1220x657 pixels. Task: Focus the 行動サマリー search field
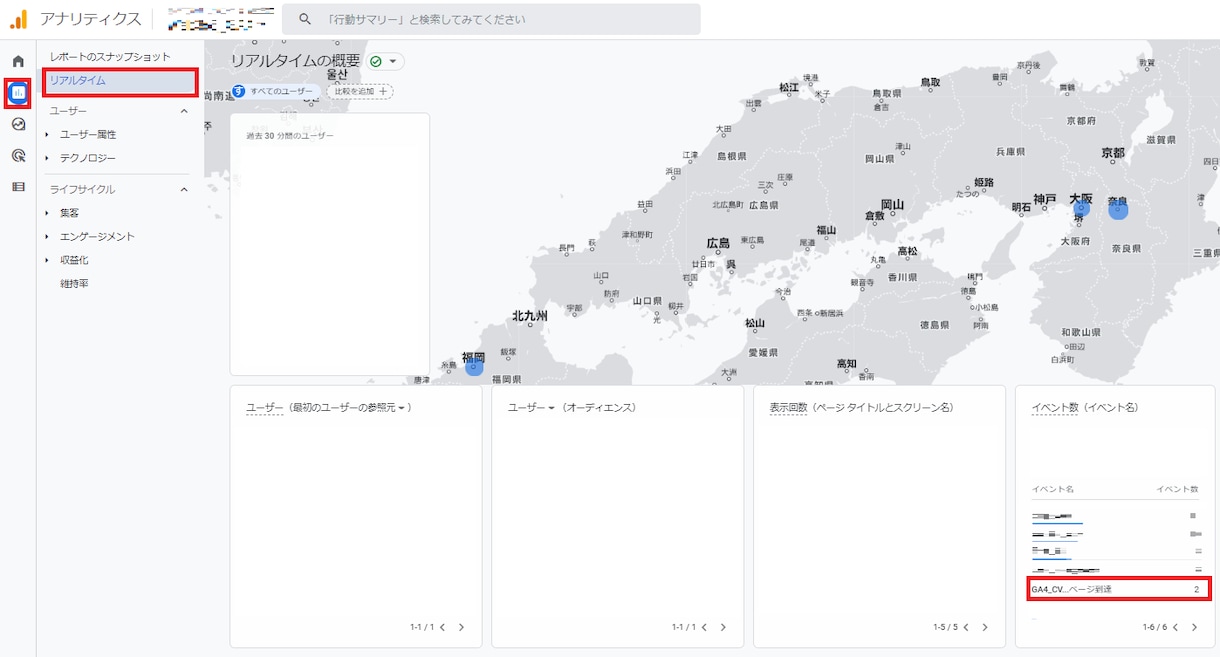pyautogui.click(x=491, y=19)
